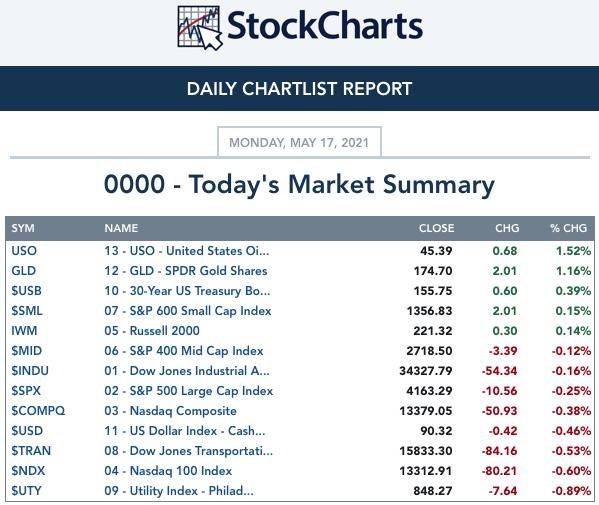Click the $COMPQ ticker symbol
Viewport: 599px width, 505px height.
coord(38,411)
